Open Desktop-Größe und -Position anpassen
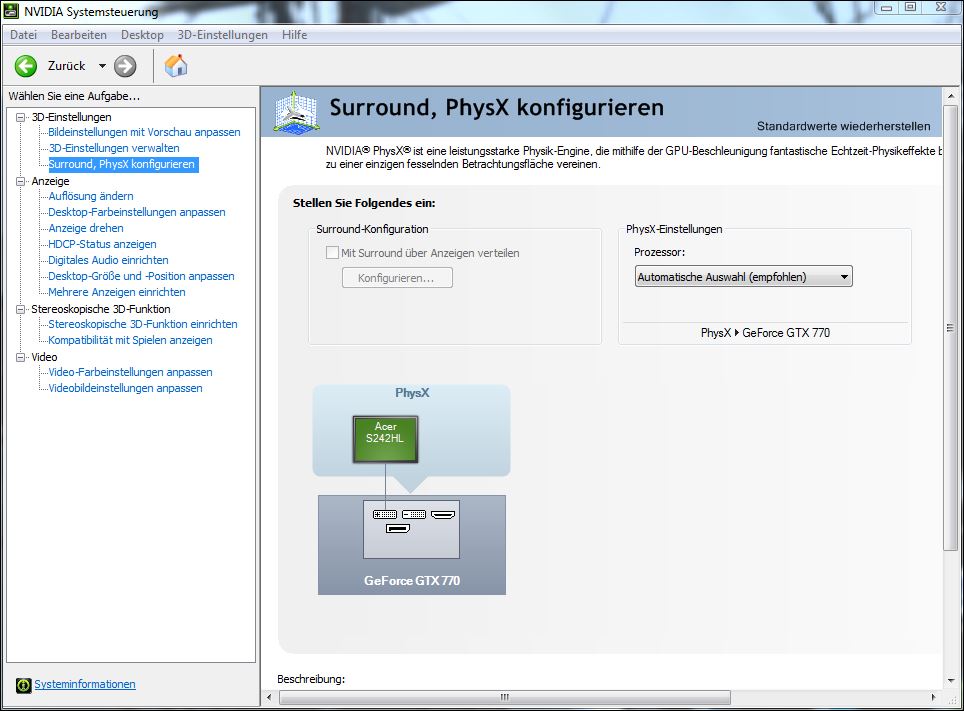The width and height of the screenshot is (964, 711). tap(141, 276)
